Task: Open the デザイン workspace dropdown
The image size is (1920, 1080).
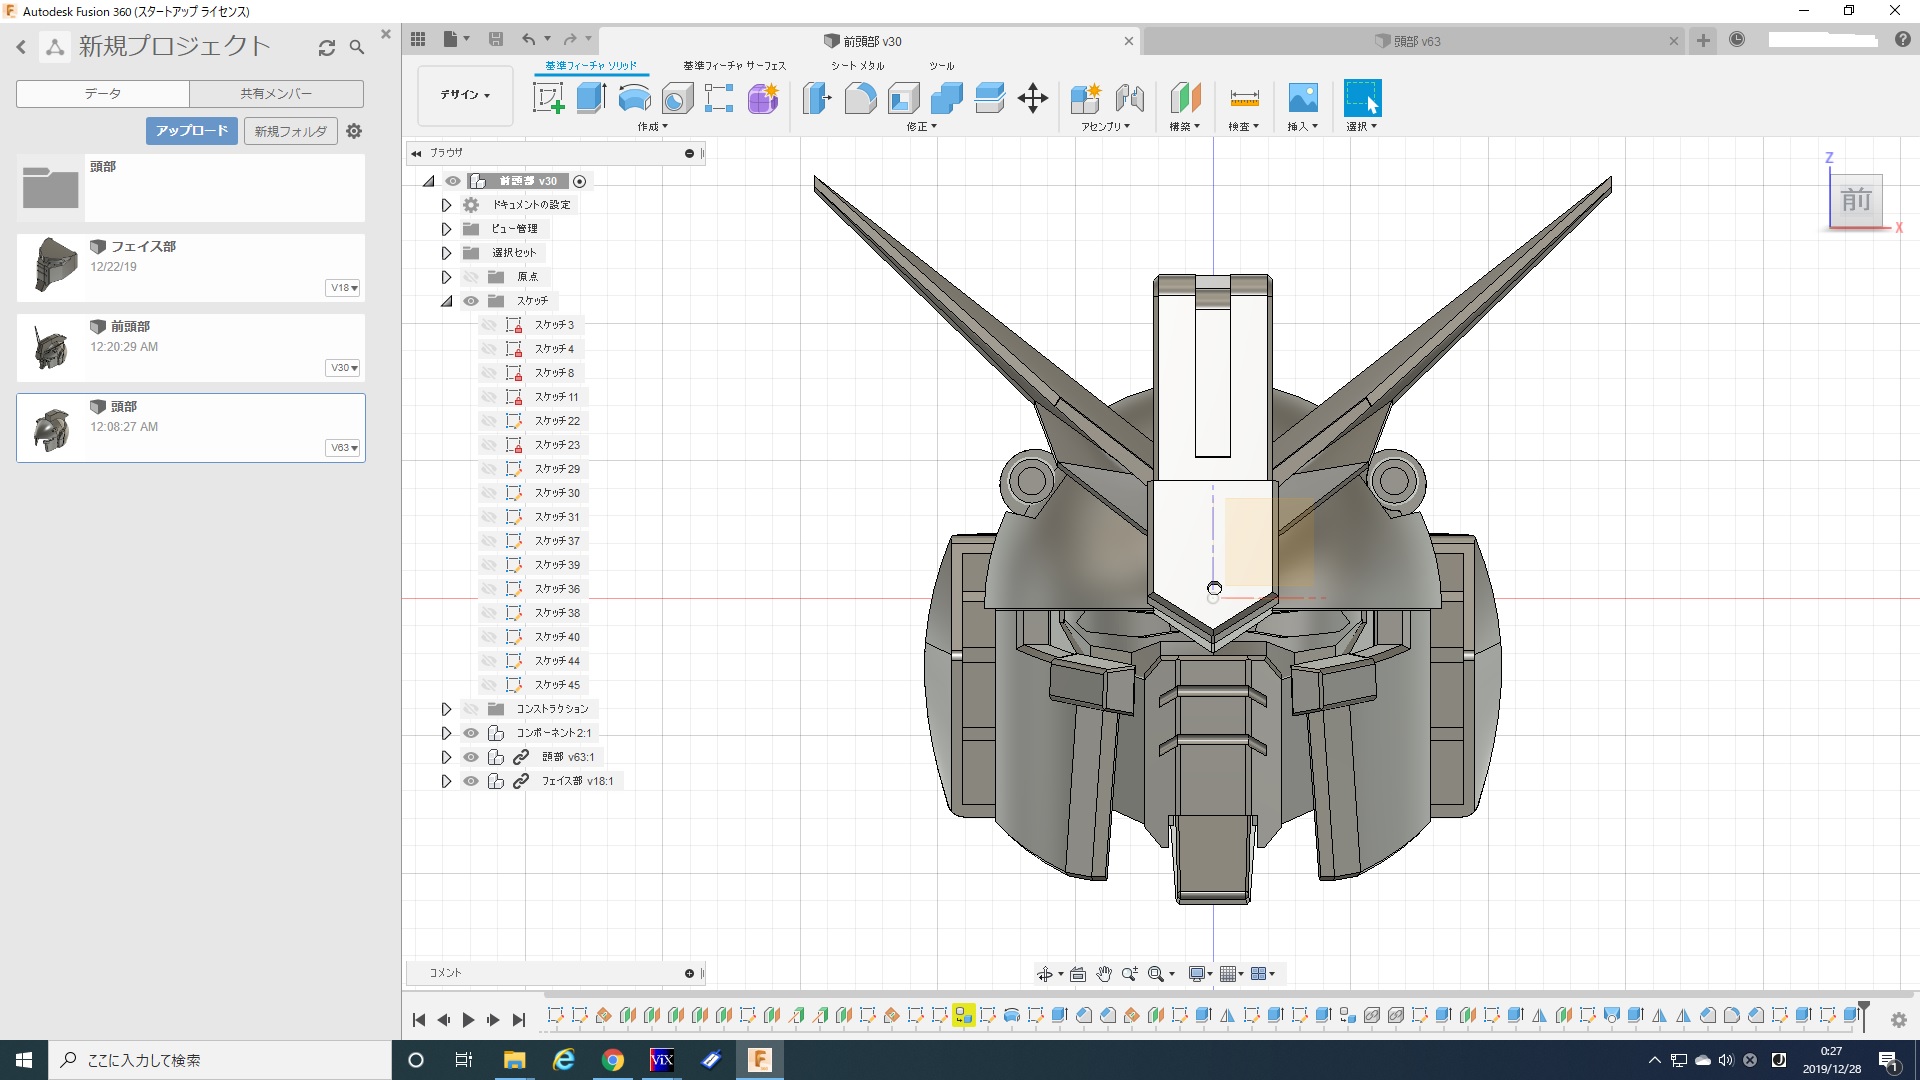Action: pyautogui.click(x=465, y=95)
